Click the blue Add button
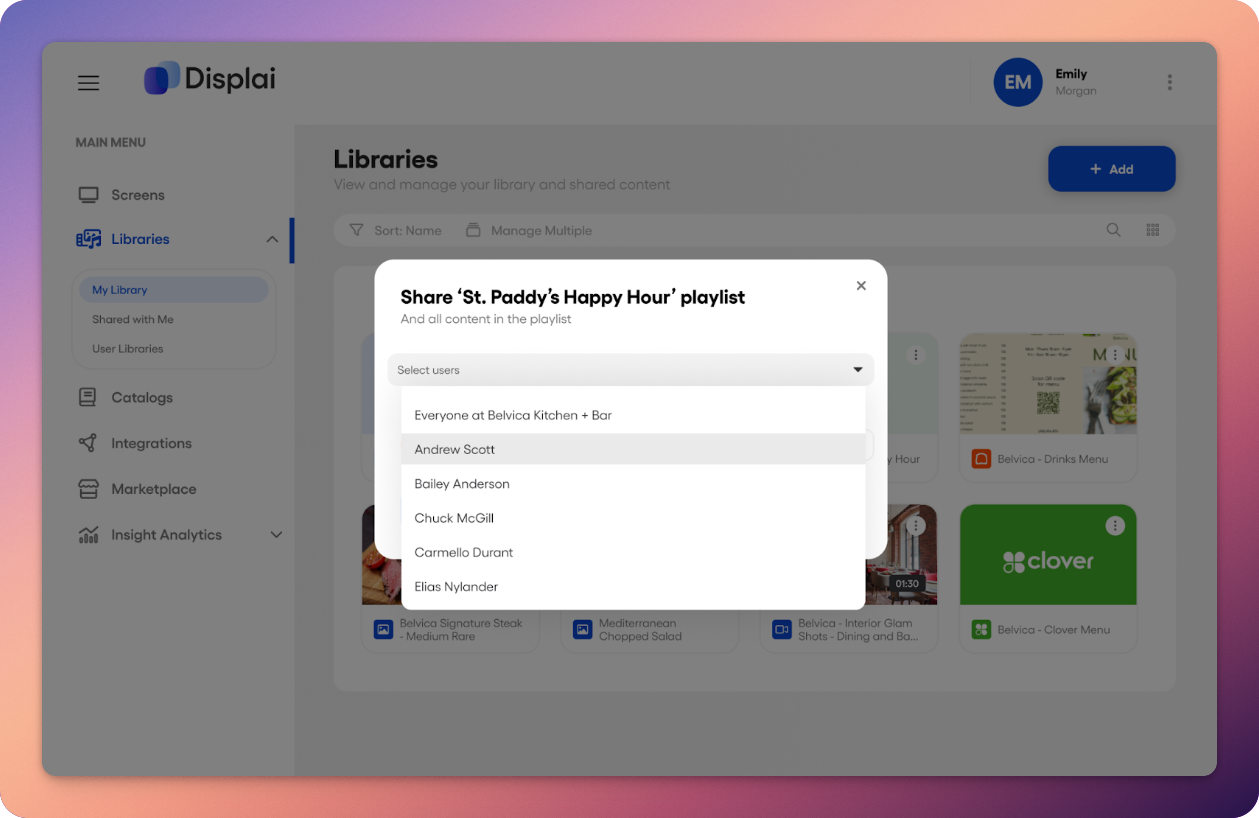This screenshot has height=818, width=1259. (1111, 169)
